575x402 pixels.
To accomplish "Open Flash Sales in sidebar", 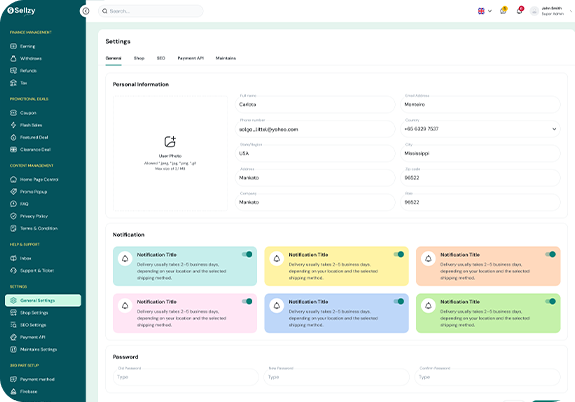I will click(x=26, y=125).
